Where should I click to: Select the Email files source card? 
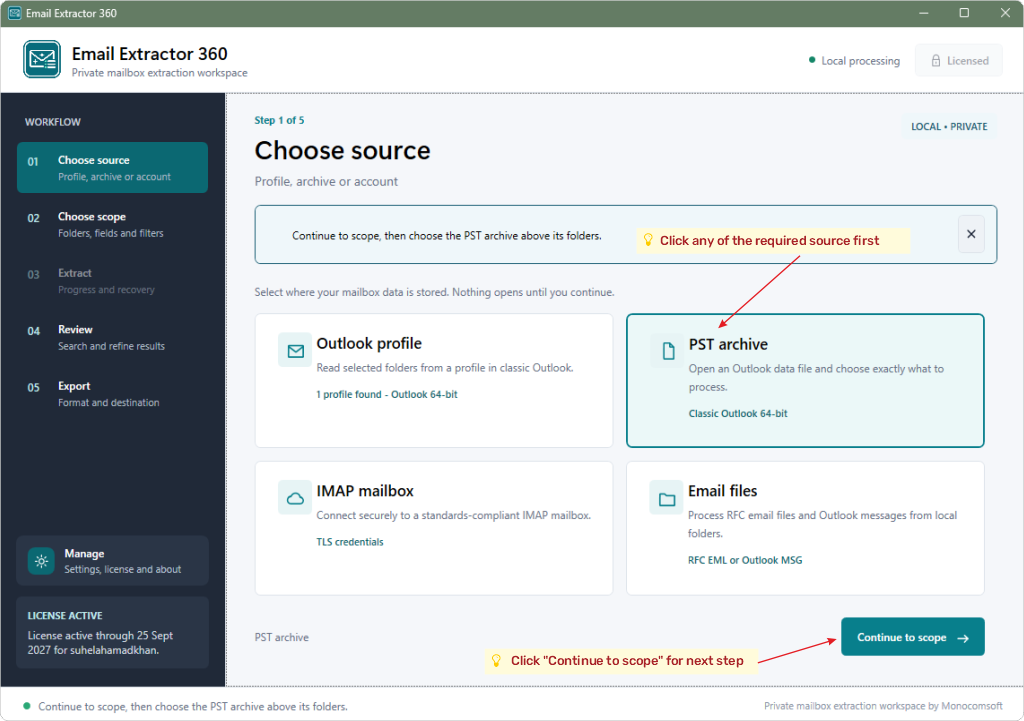(x=805, y=528)
